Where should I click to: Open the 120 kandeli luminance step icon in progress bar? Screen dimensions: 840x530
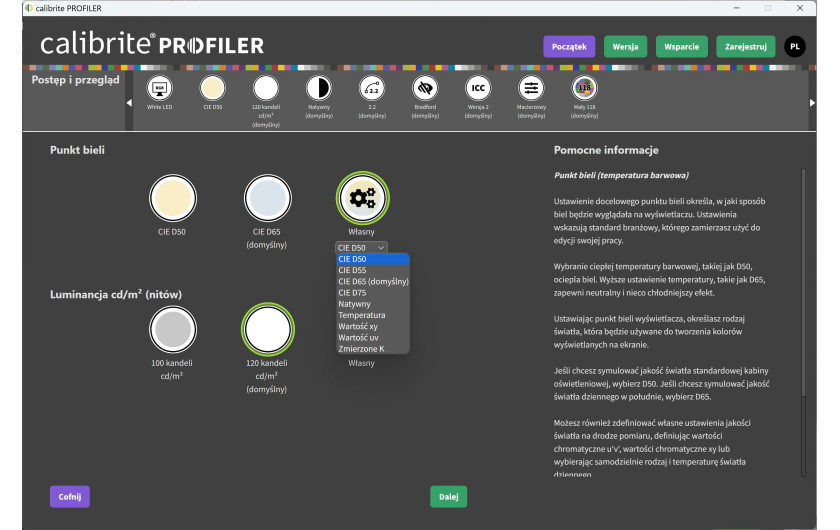pos(266,88)
